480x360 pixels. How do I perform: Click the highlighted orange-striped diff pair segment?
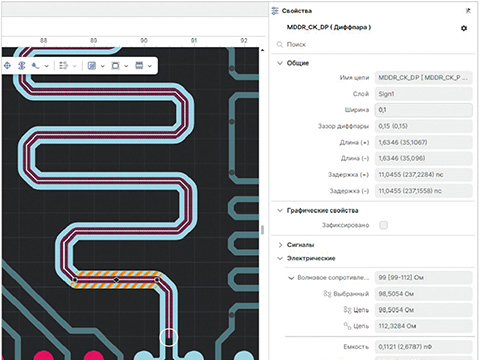tap(116, 280)
